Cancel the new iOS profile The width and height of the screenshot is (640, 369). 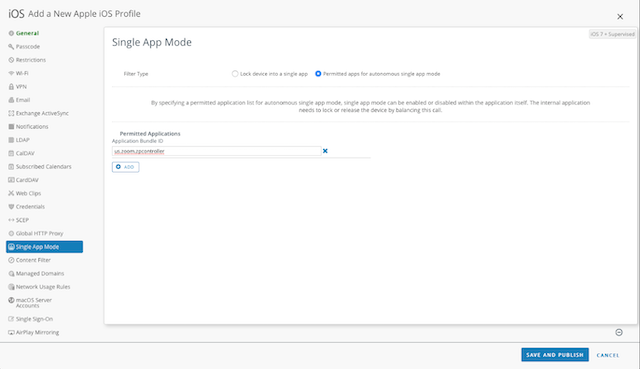click(x=608, y=355)
